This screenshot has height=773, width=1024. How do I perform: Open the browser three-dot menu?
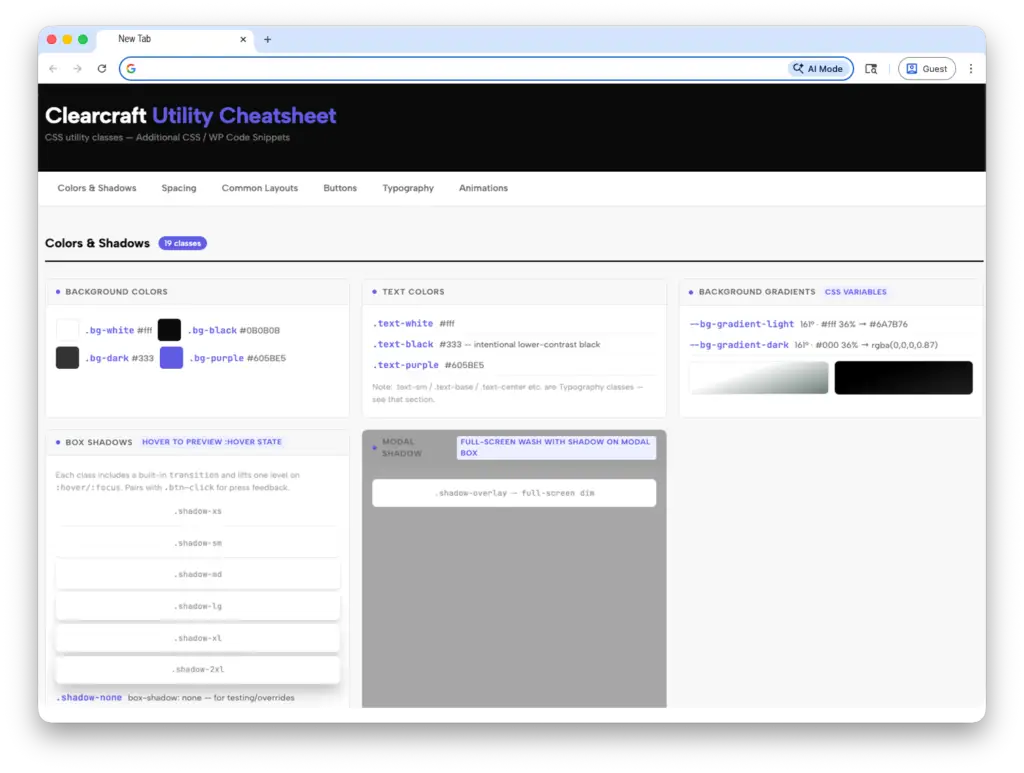pos(970,69)
